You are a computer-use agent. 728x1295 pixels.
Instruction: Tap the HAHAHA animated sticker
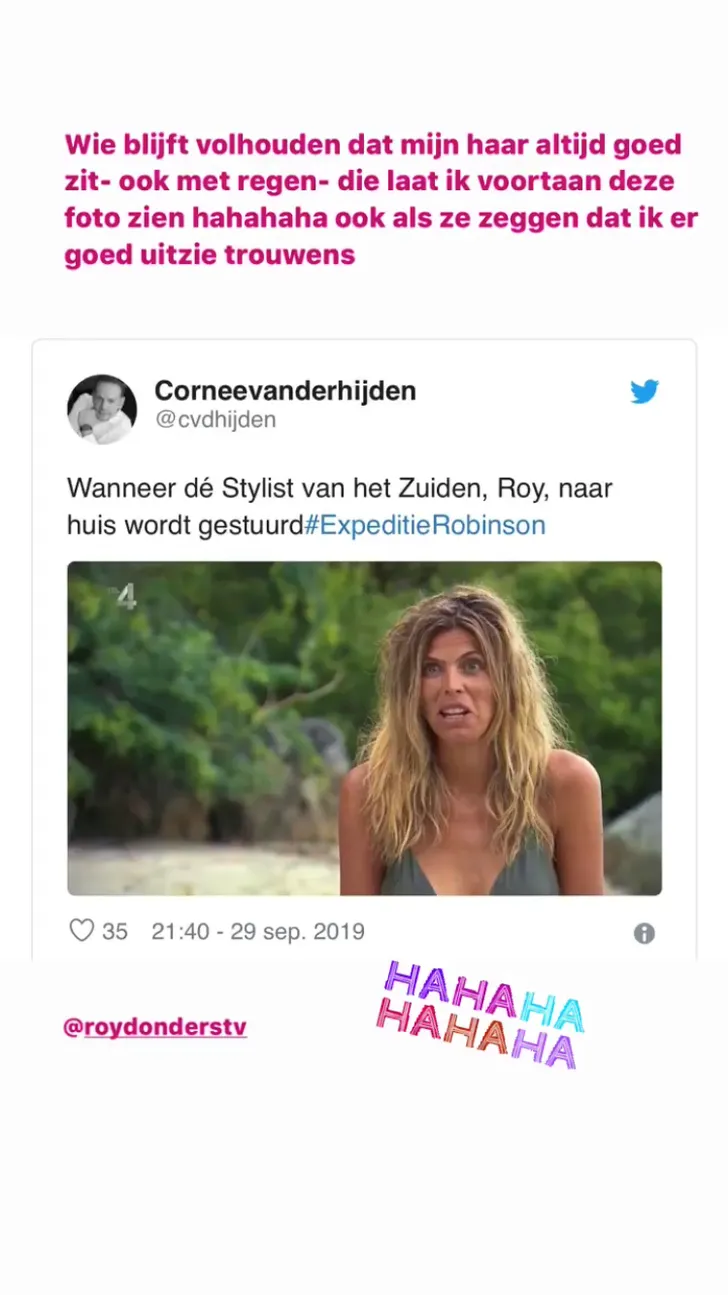click(x=480, y=1014)
